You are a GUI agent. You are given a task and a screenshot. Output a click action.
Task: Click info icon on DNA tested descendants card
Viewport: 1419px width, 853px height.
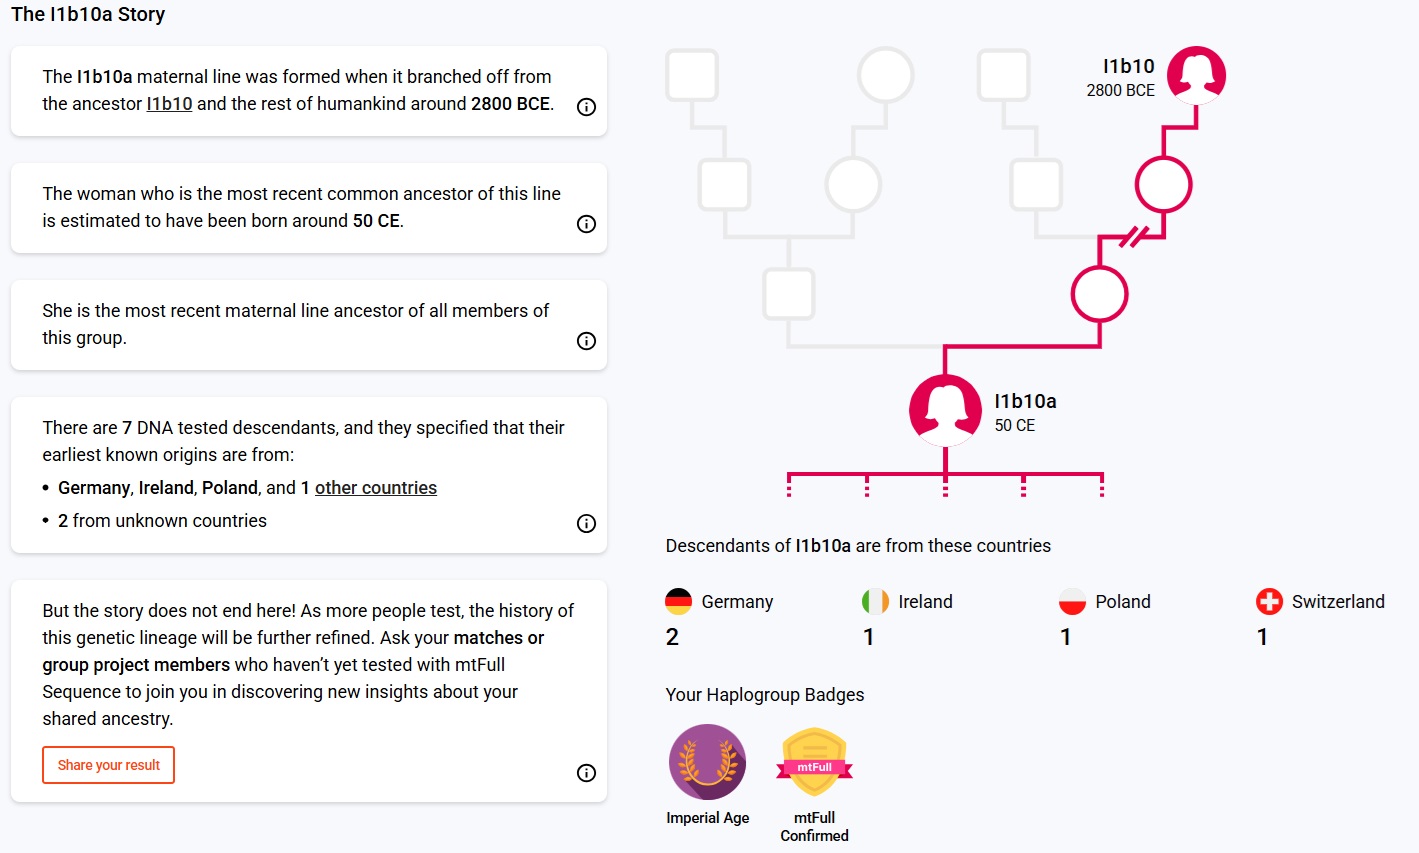[587, 524]
